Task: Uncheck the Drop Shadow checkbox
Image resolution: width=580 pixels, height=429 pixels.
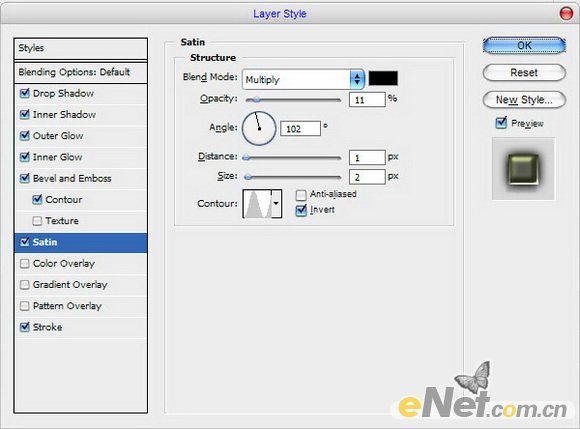Action: coord(24,93)
